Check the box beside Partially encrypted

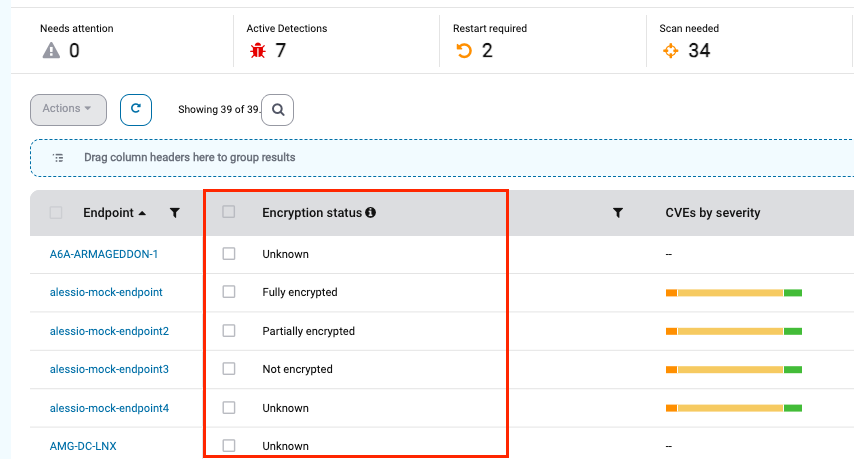(229, 331)
